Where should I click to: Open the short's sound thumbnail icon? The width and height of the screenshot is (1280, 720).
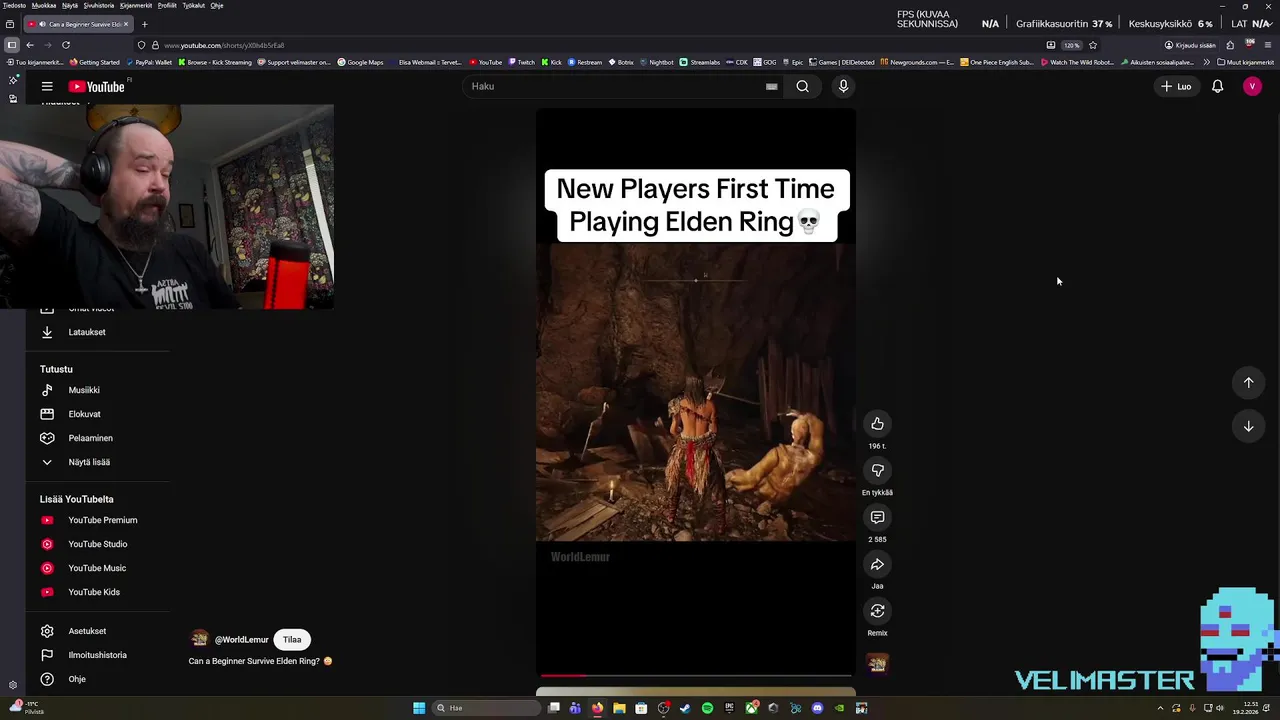coord(877,663)
